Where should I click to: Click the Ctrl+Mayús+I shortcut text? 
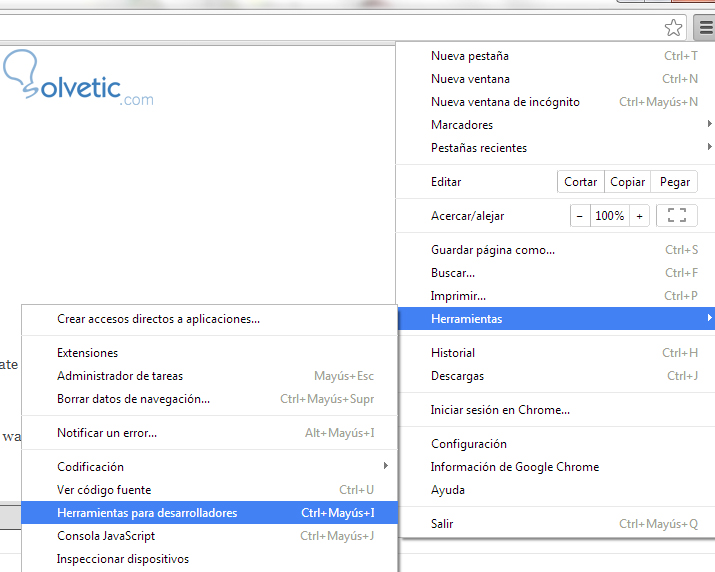(x=338, y=513)
